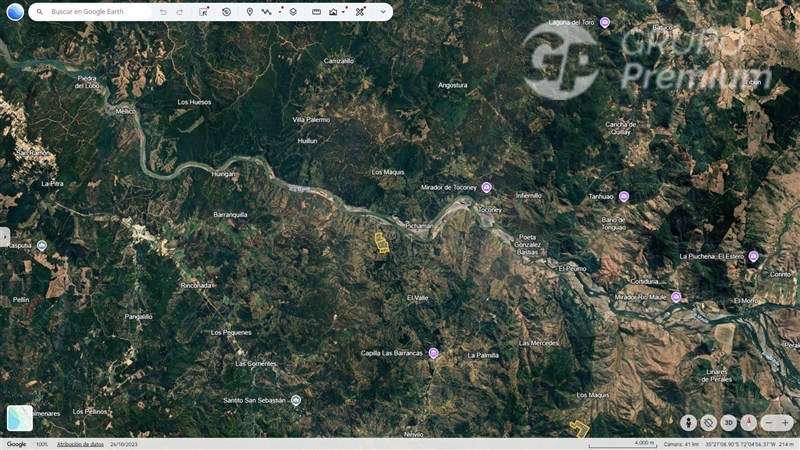The height and width of the screenshot is (450, 800).
Task: Open Mirador de Toconey photo marker
Action: pos(487,188)
